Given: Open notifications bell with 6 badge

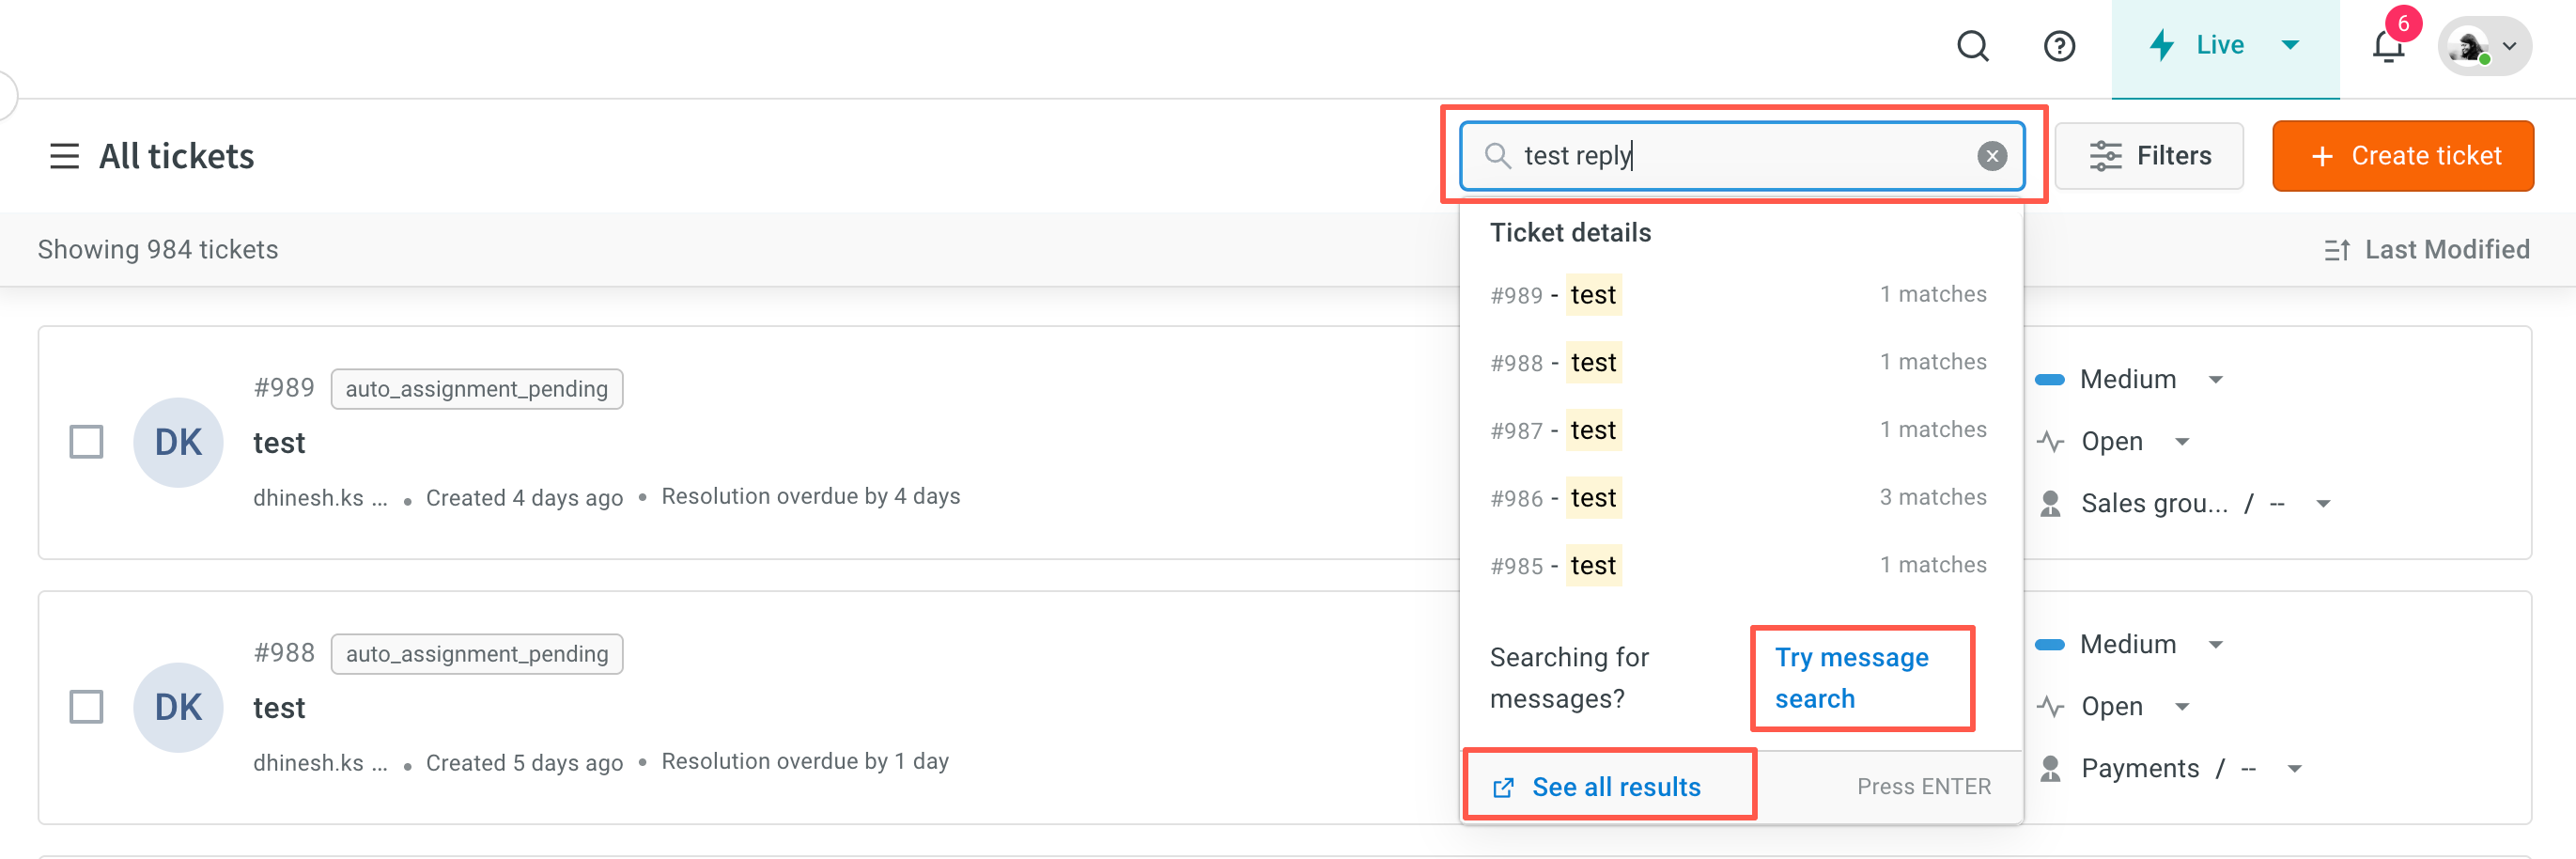Looking at the screenshot, I should [x=2389, y=46].
